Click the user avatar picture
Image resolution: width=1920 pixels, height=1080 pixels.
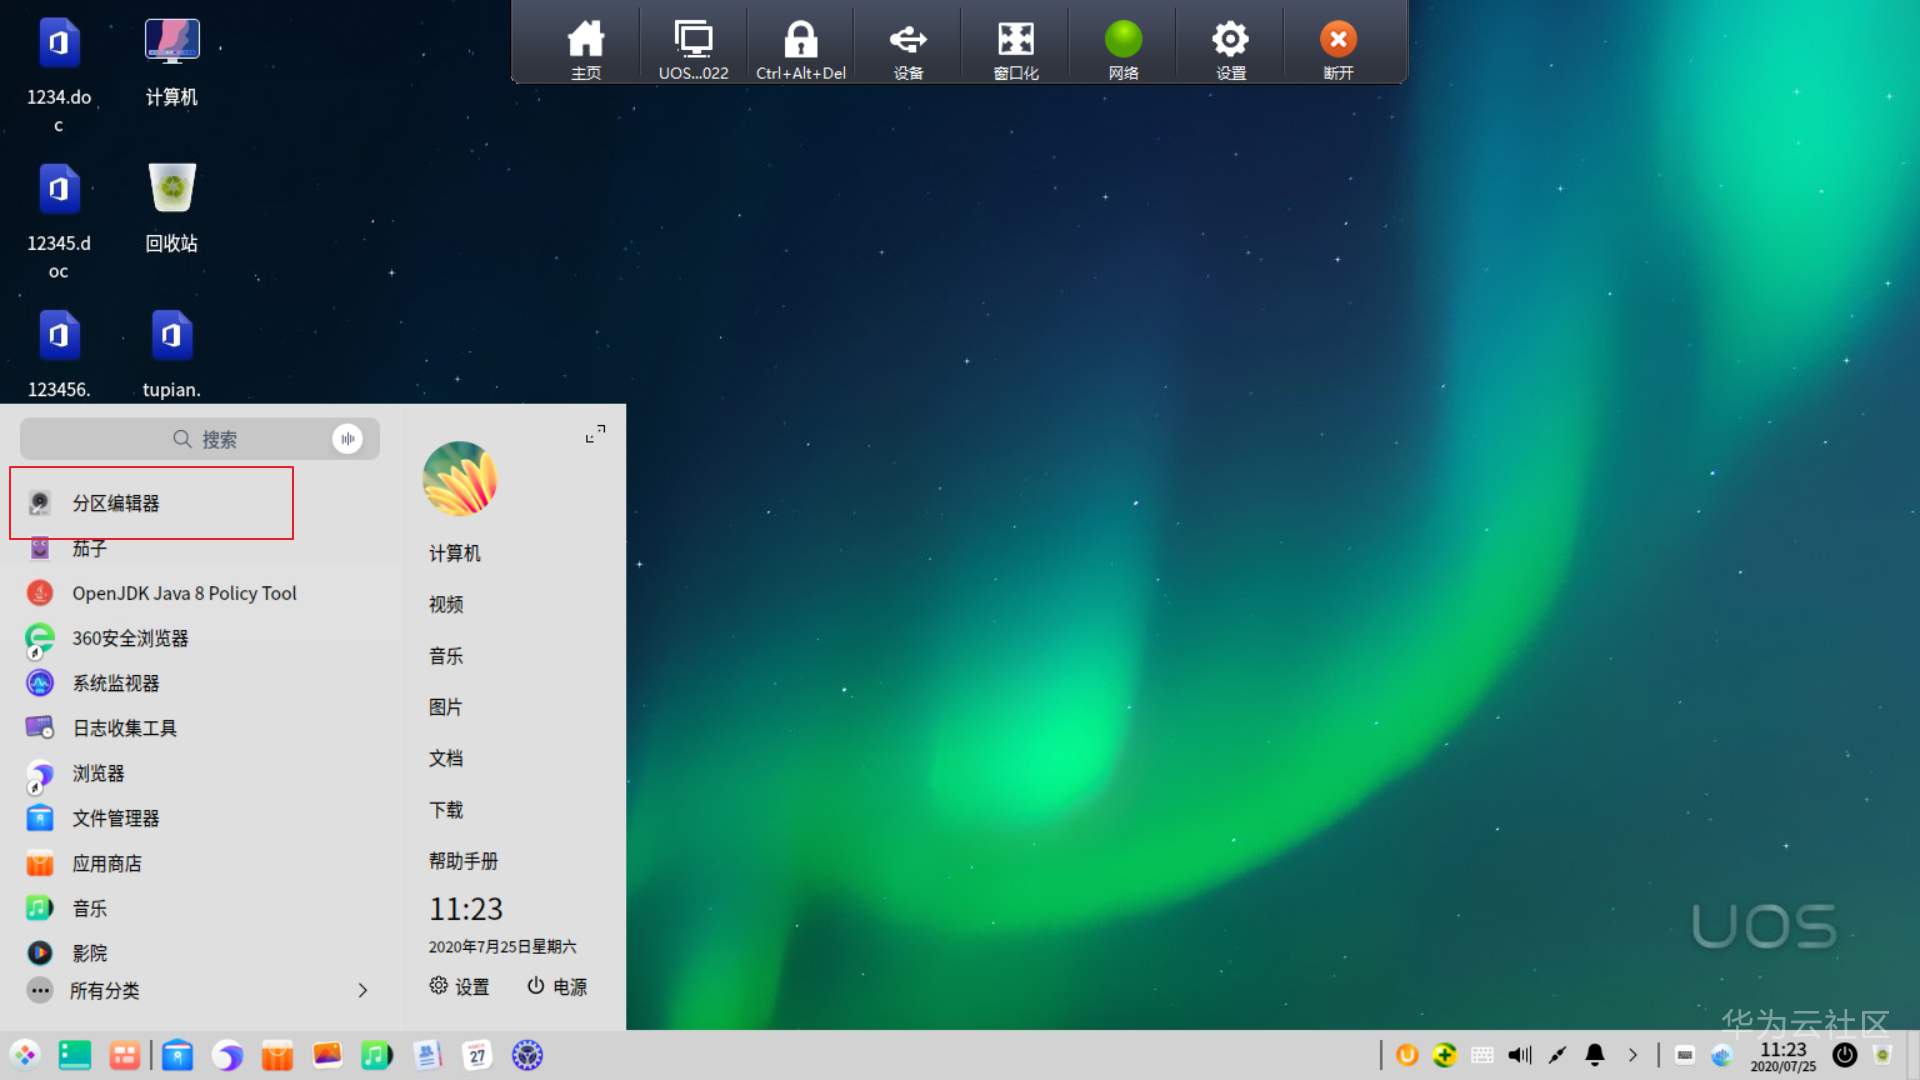[460, 479]
